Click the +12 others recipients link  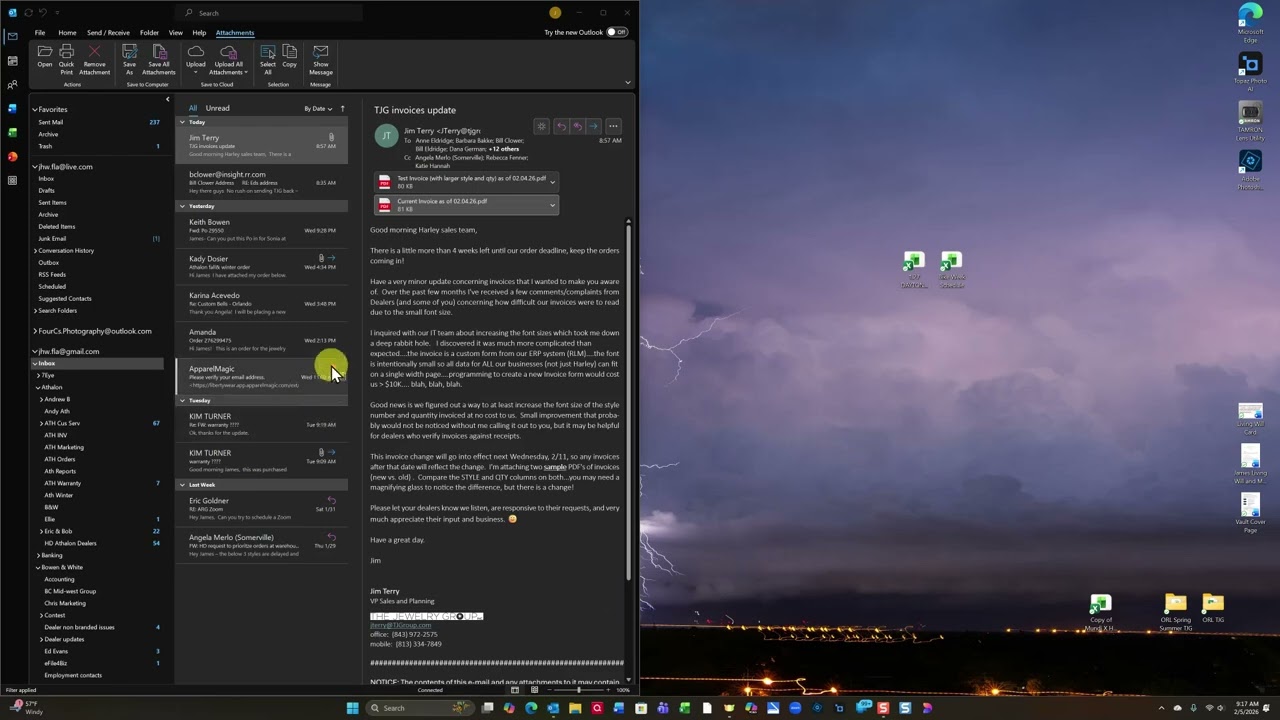pos(504,149)
